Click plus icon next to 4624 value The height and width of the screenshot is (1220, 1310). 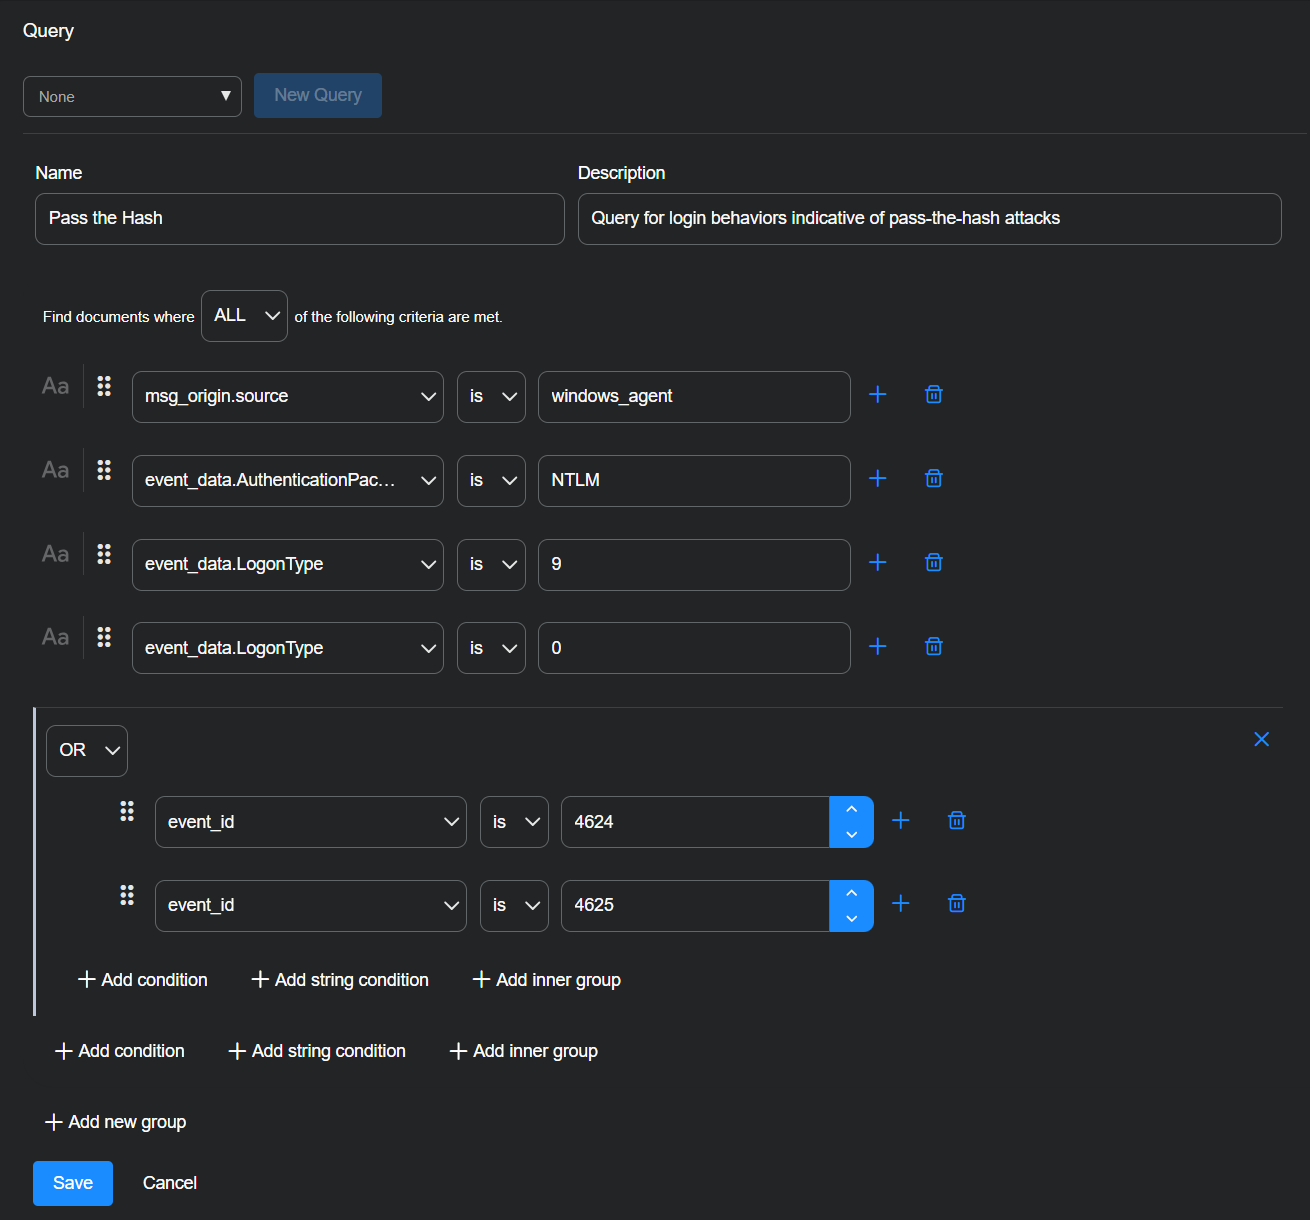[x=901, y=821]
